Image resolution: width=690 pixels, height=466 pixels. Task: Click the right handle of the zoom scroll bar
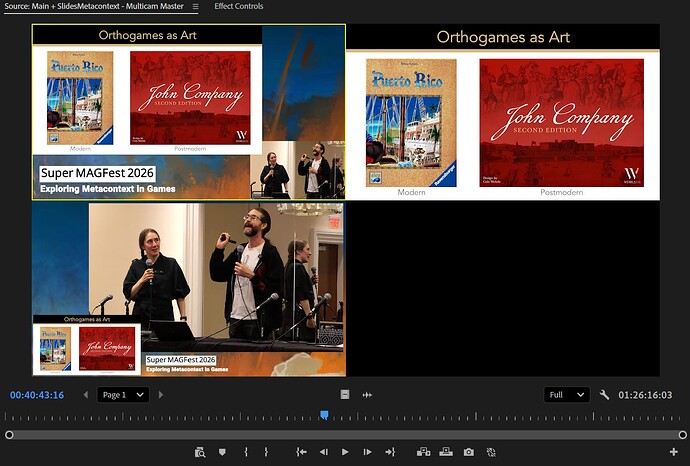click(x=683, y=435)
